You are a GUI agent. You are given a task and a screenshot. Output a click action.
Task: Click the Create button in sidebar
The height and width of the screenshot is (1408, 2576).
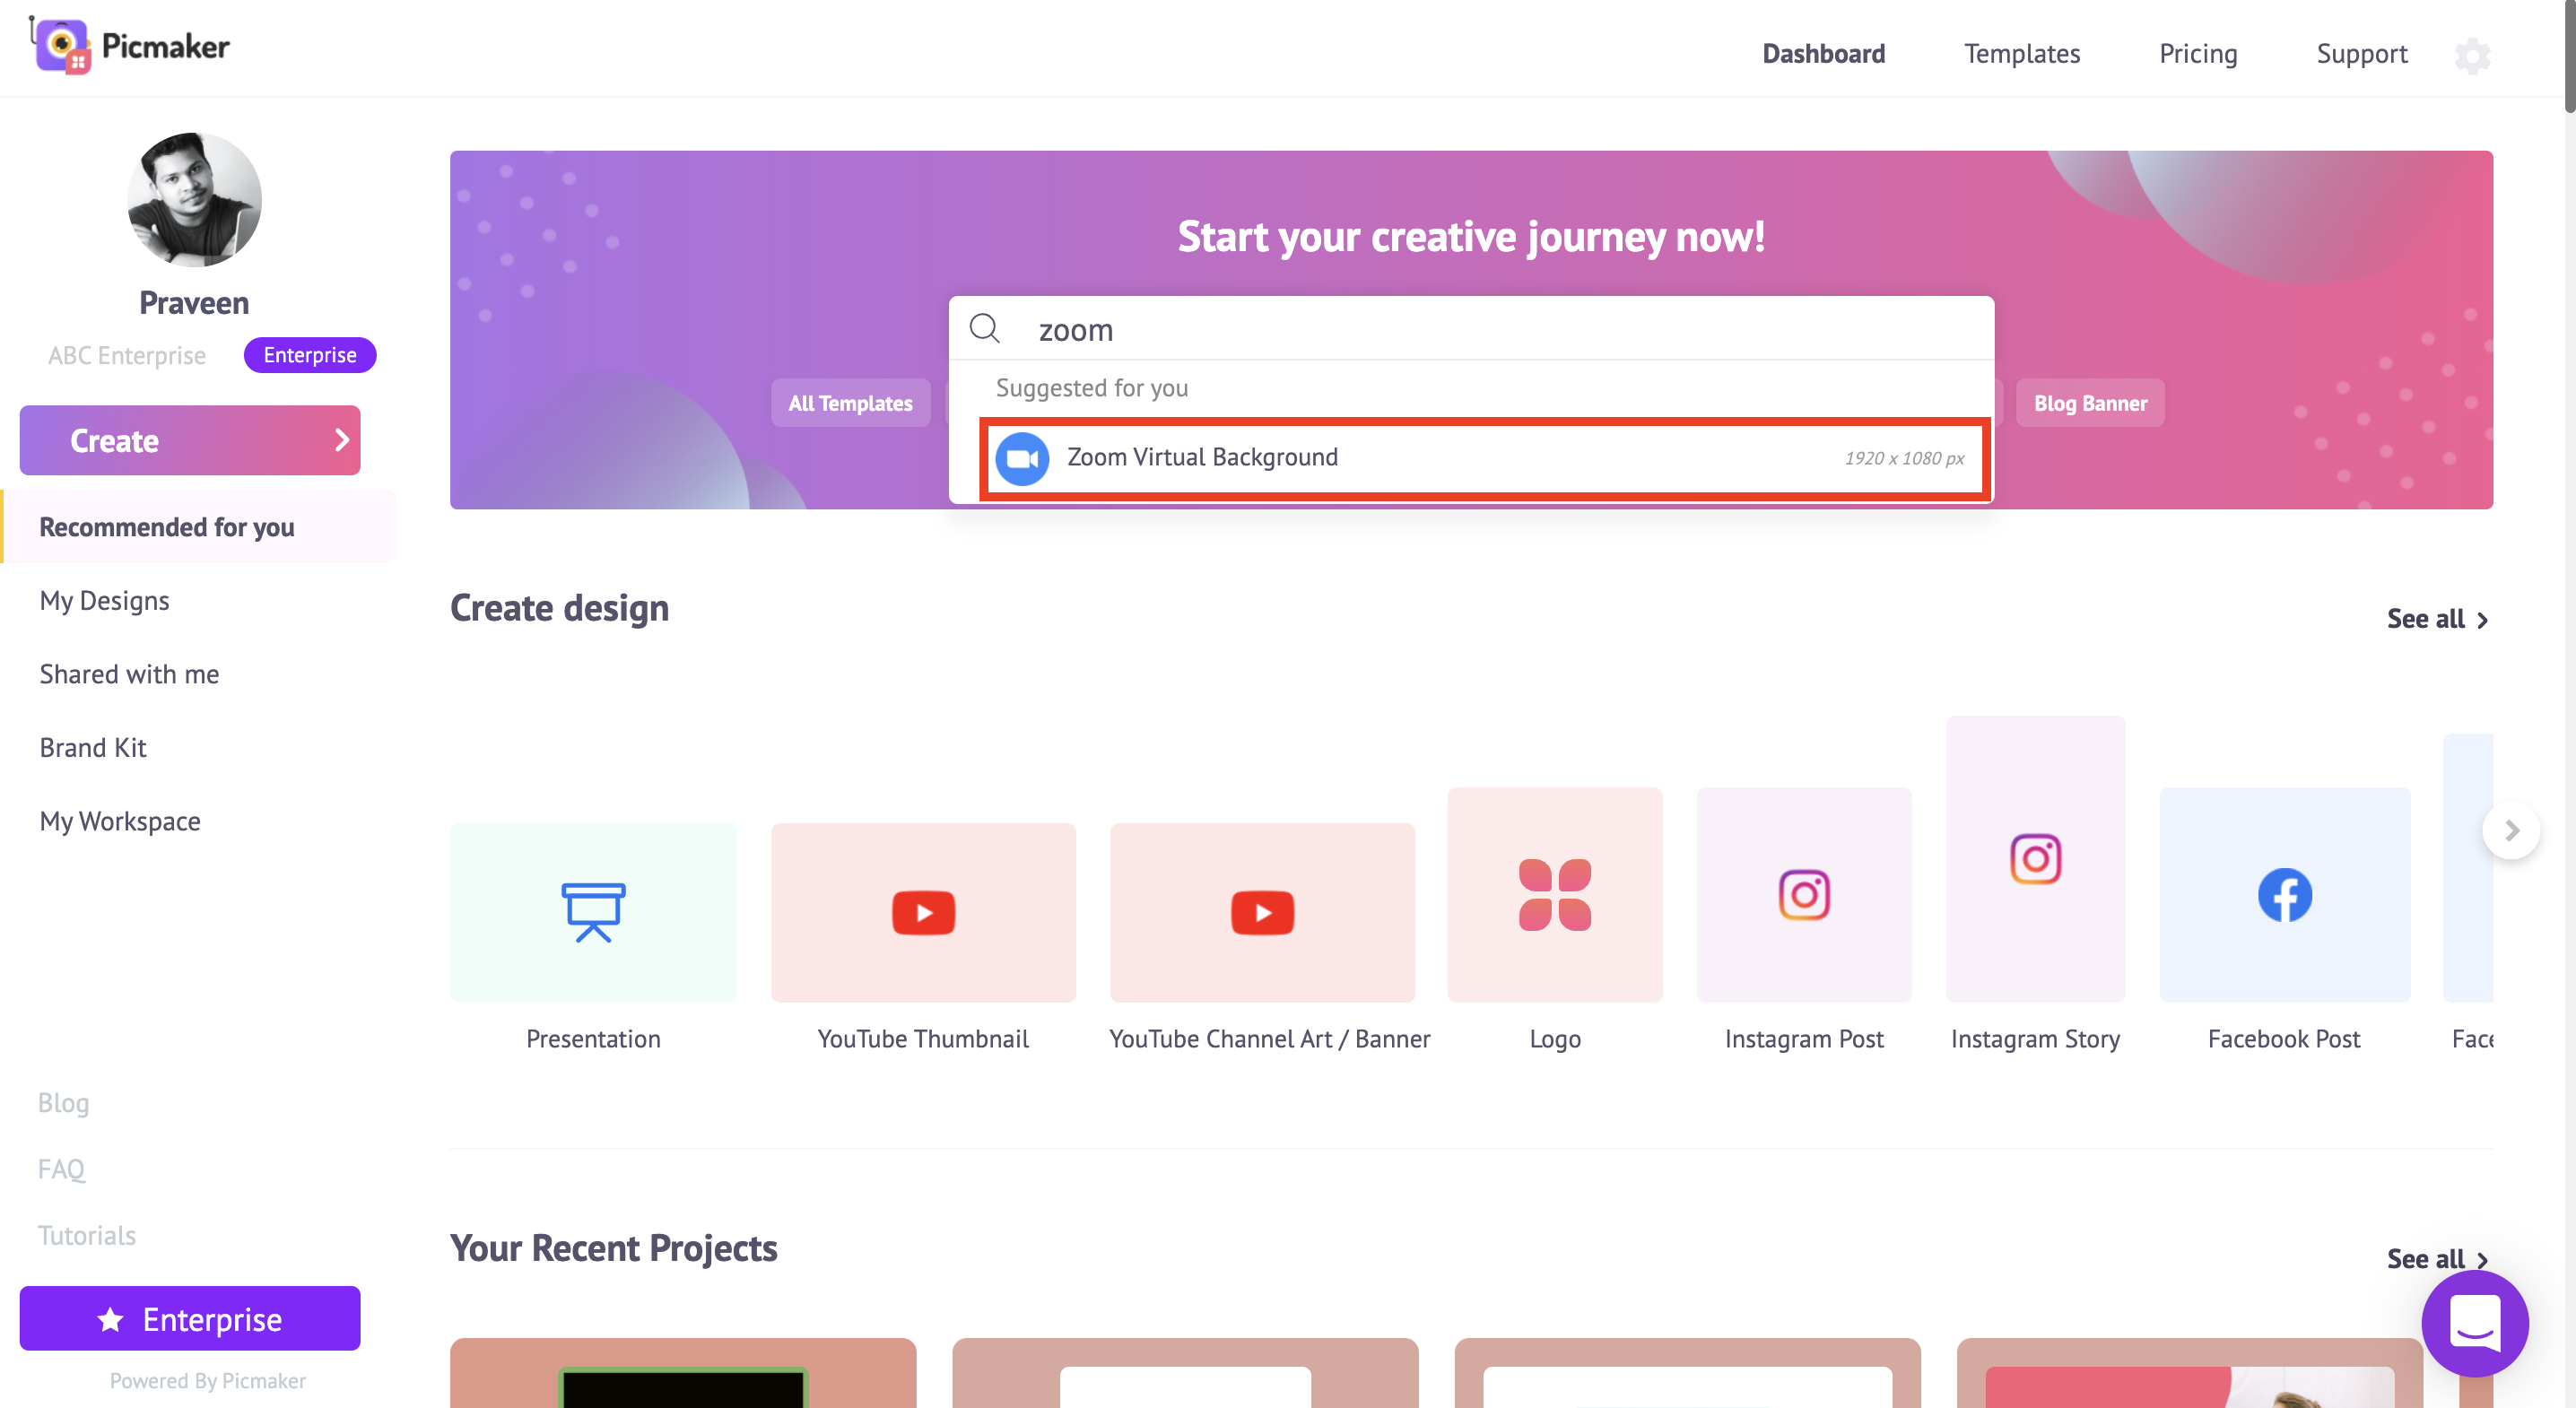pyautogui.click(x=191, y=439)
